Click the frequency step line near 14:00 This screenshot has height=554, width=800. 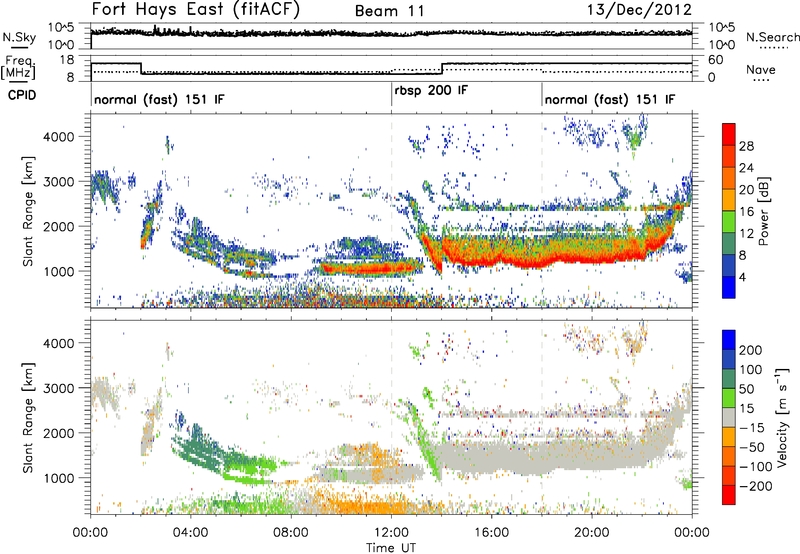click(442, 68)
